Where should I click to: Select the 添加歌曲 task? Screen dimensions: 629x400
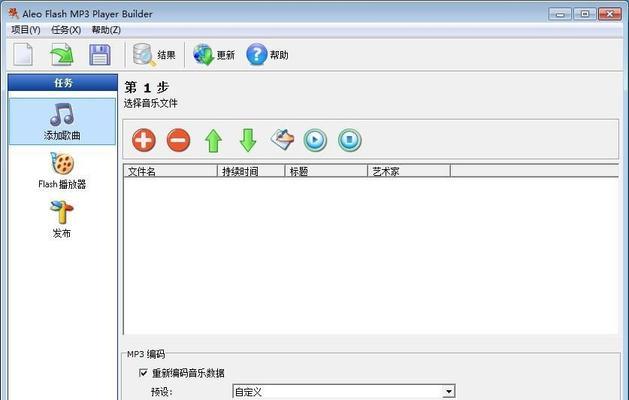click(x=62, y=122)
